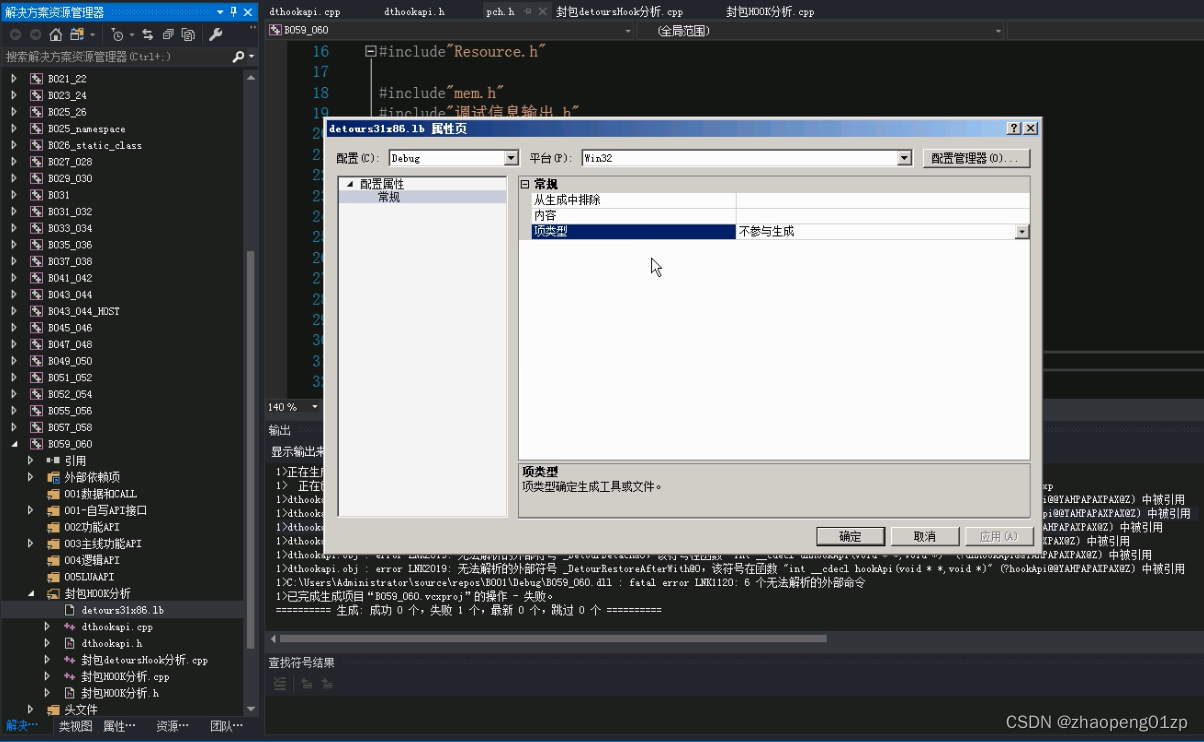Select 封包detoursHook分析.cpp in Solution Explorer
The width and height of the screenshot is (1204, 742).
tap(144, 660)
